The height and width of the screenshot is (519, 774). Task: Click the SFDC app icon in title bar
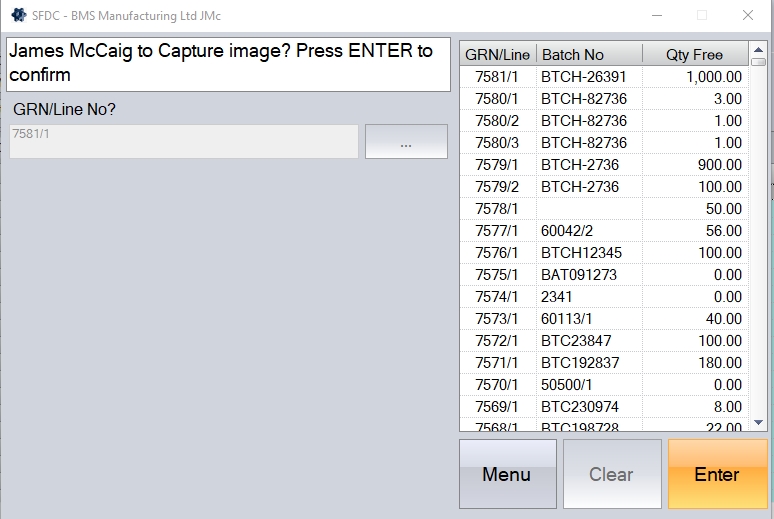coord(18,15)
